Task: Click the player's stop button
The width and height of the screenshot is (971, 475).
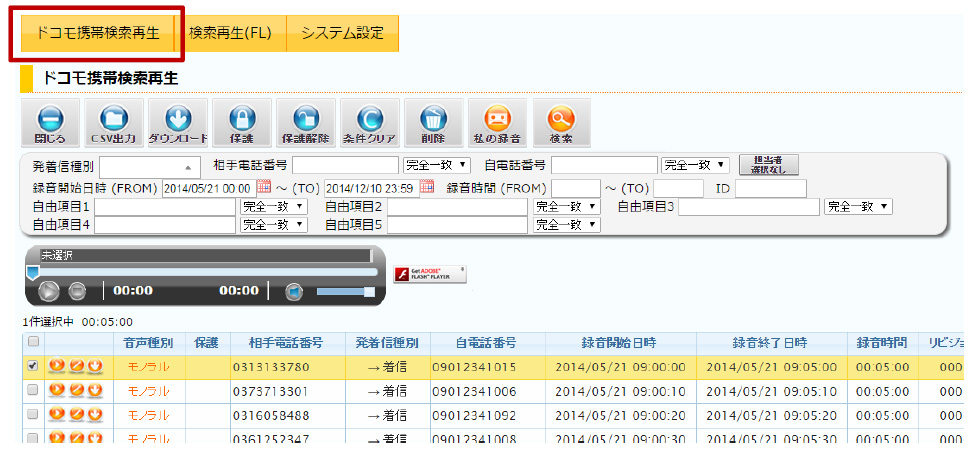Action: coord(77,291)
